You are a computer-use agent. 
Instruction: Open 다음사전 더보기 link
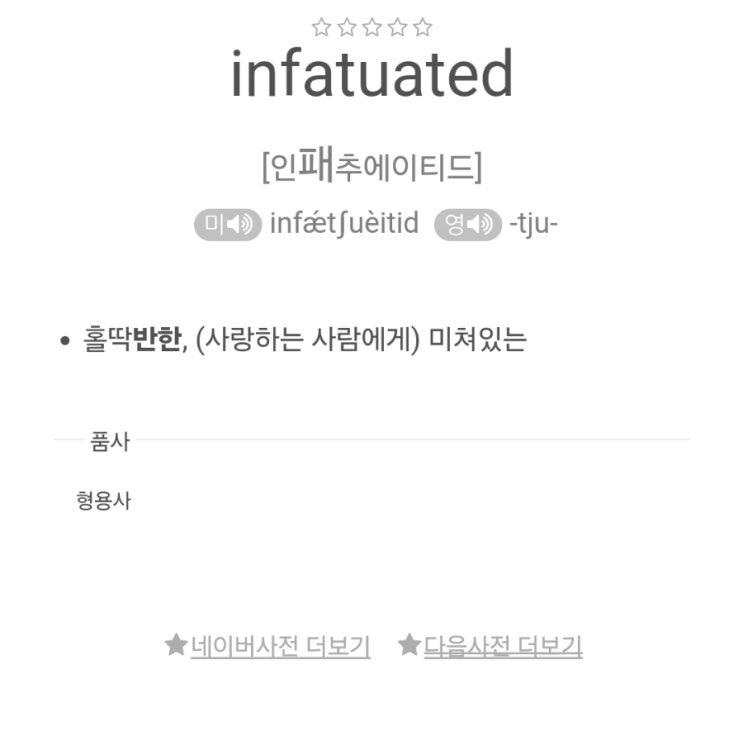[503, 646]
